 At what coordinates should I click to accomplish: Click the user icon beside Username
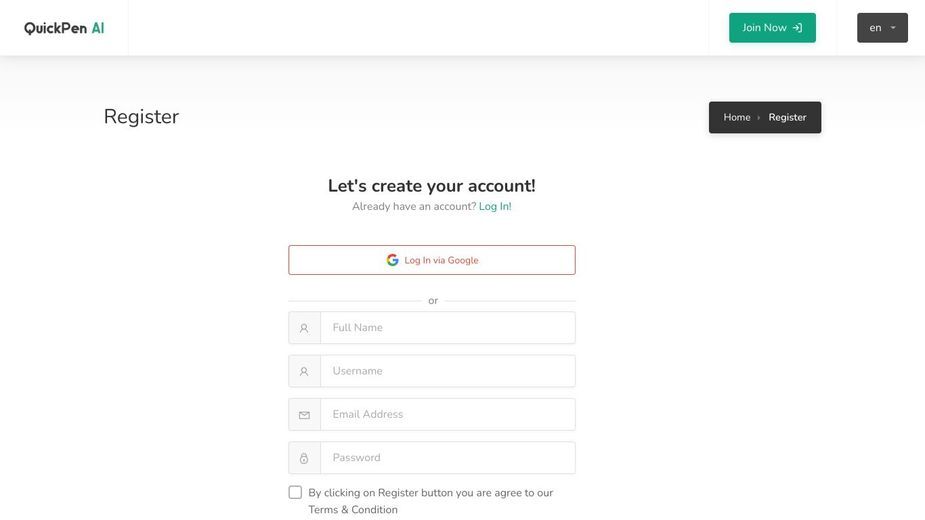pos(304,371)
